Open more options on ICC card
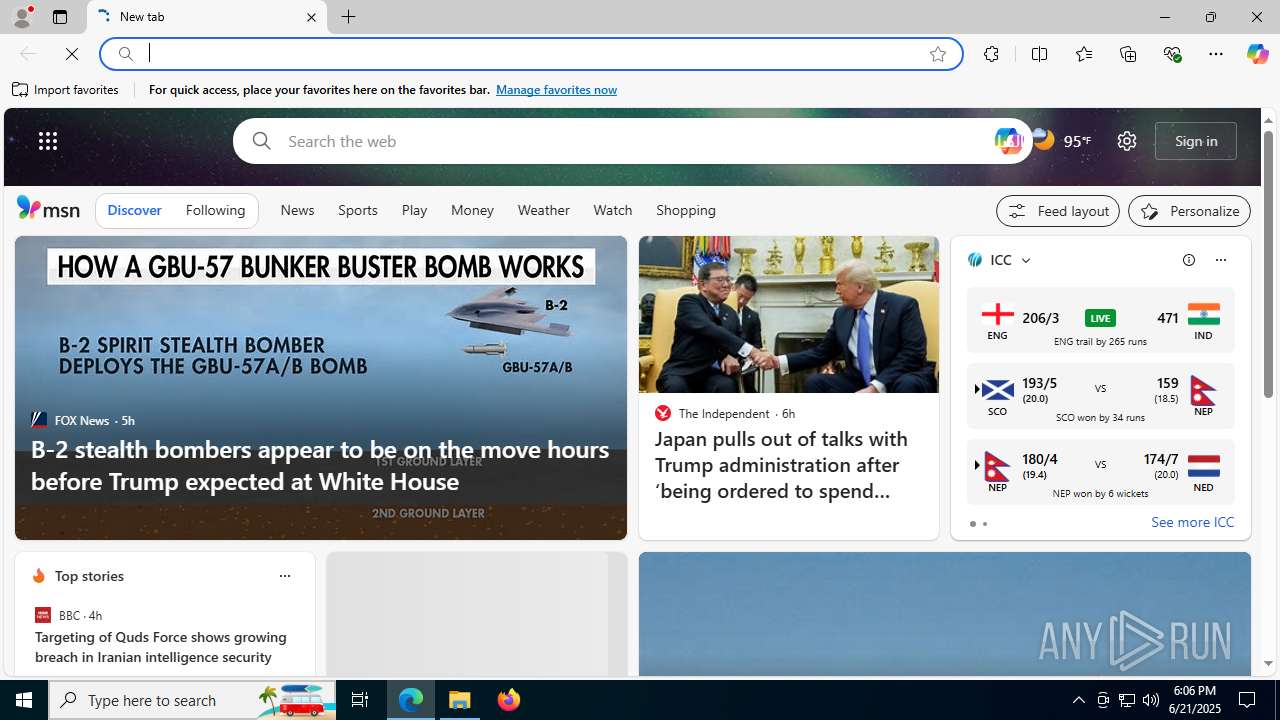This screenshot has width=1280, height=720. coord(1220,260)
